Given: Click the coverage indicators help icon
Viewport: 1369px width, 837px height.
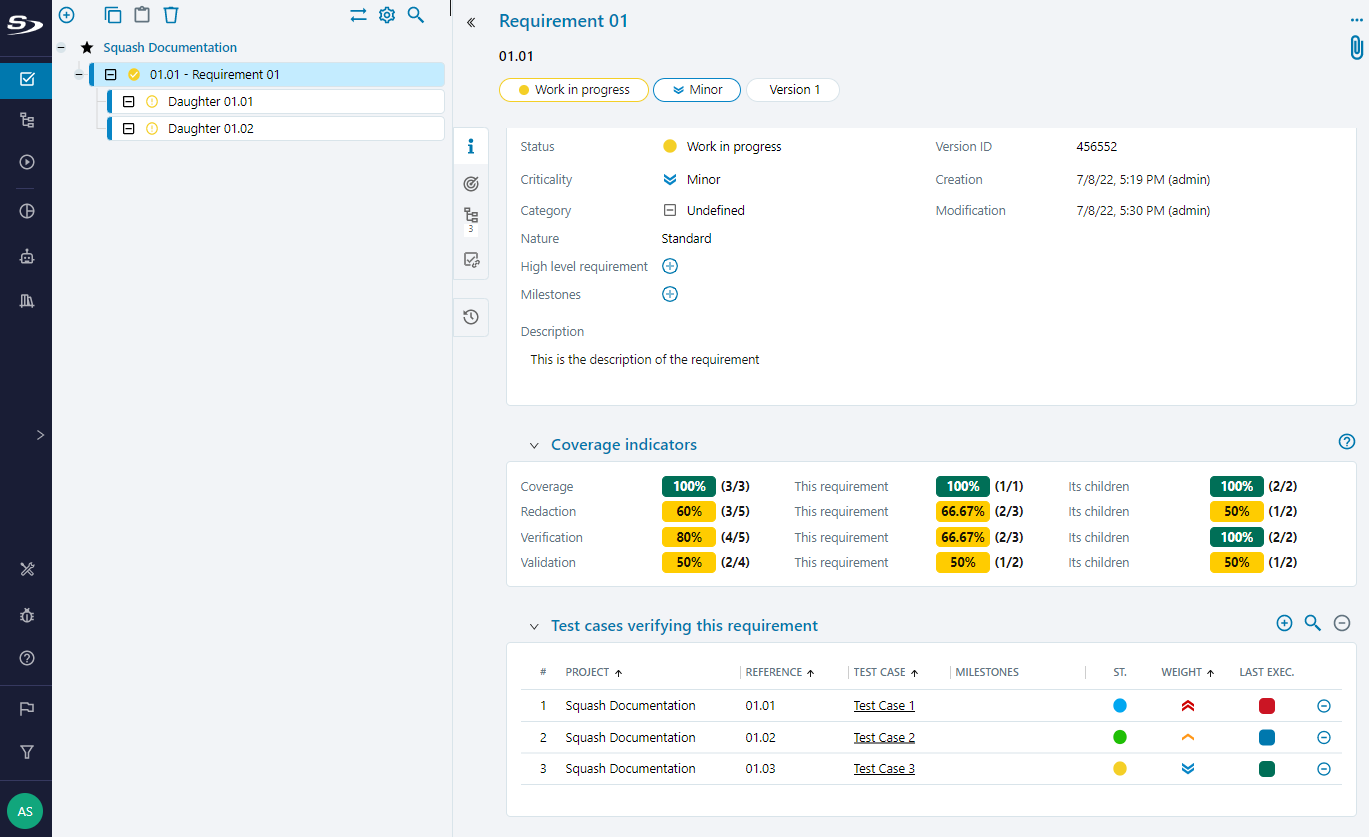Looking at the screenshot, I should click(1347, 442).
